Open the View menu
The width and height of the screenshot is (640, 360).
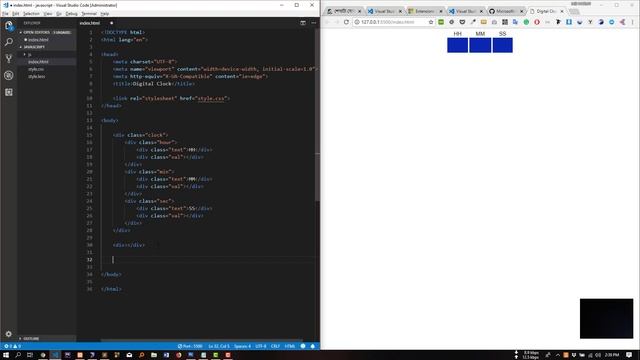pos(48,13)
